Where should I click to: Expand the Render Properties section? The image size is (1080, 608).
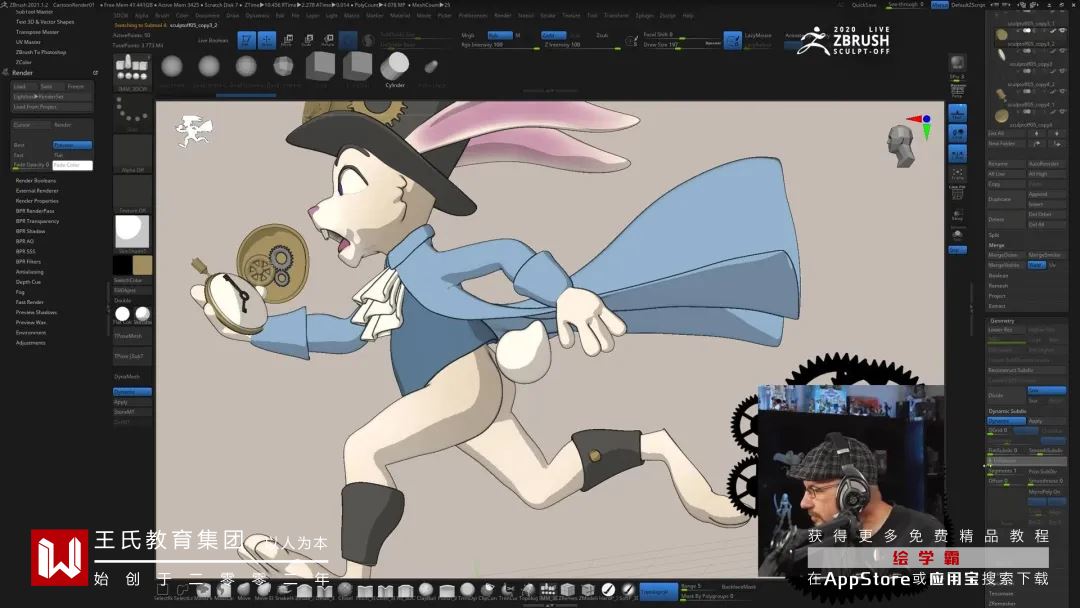coord(37,201)
